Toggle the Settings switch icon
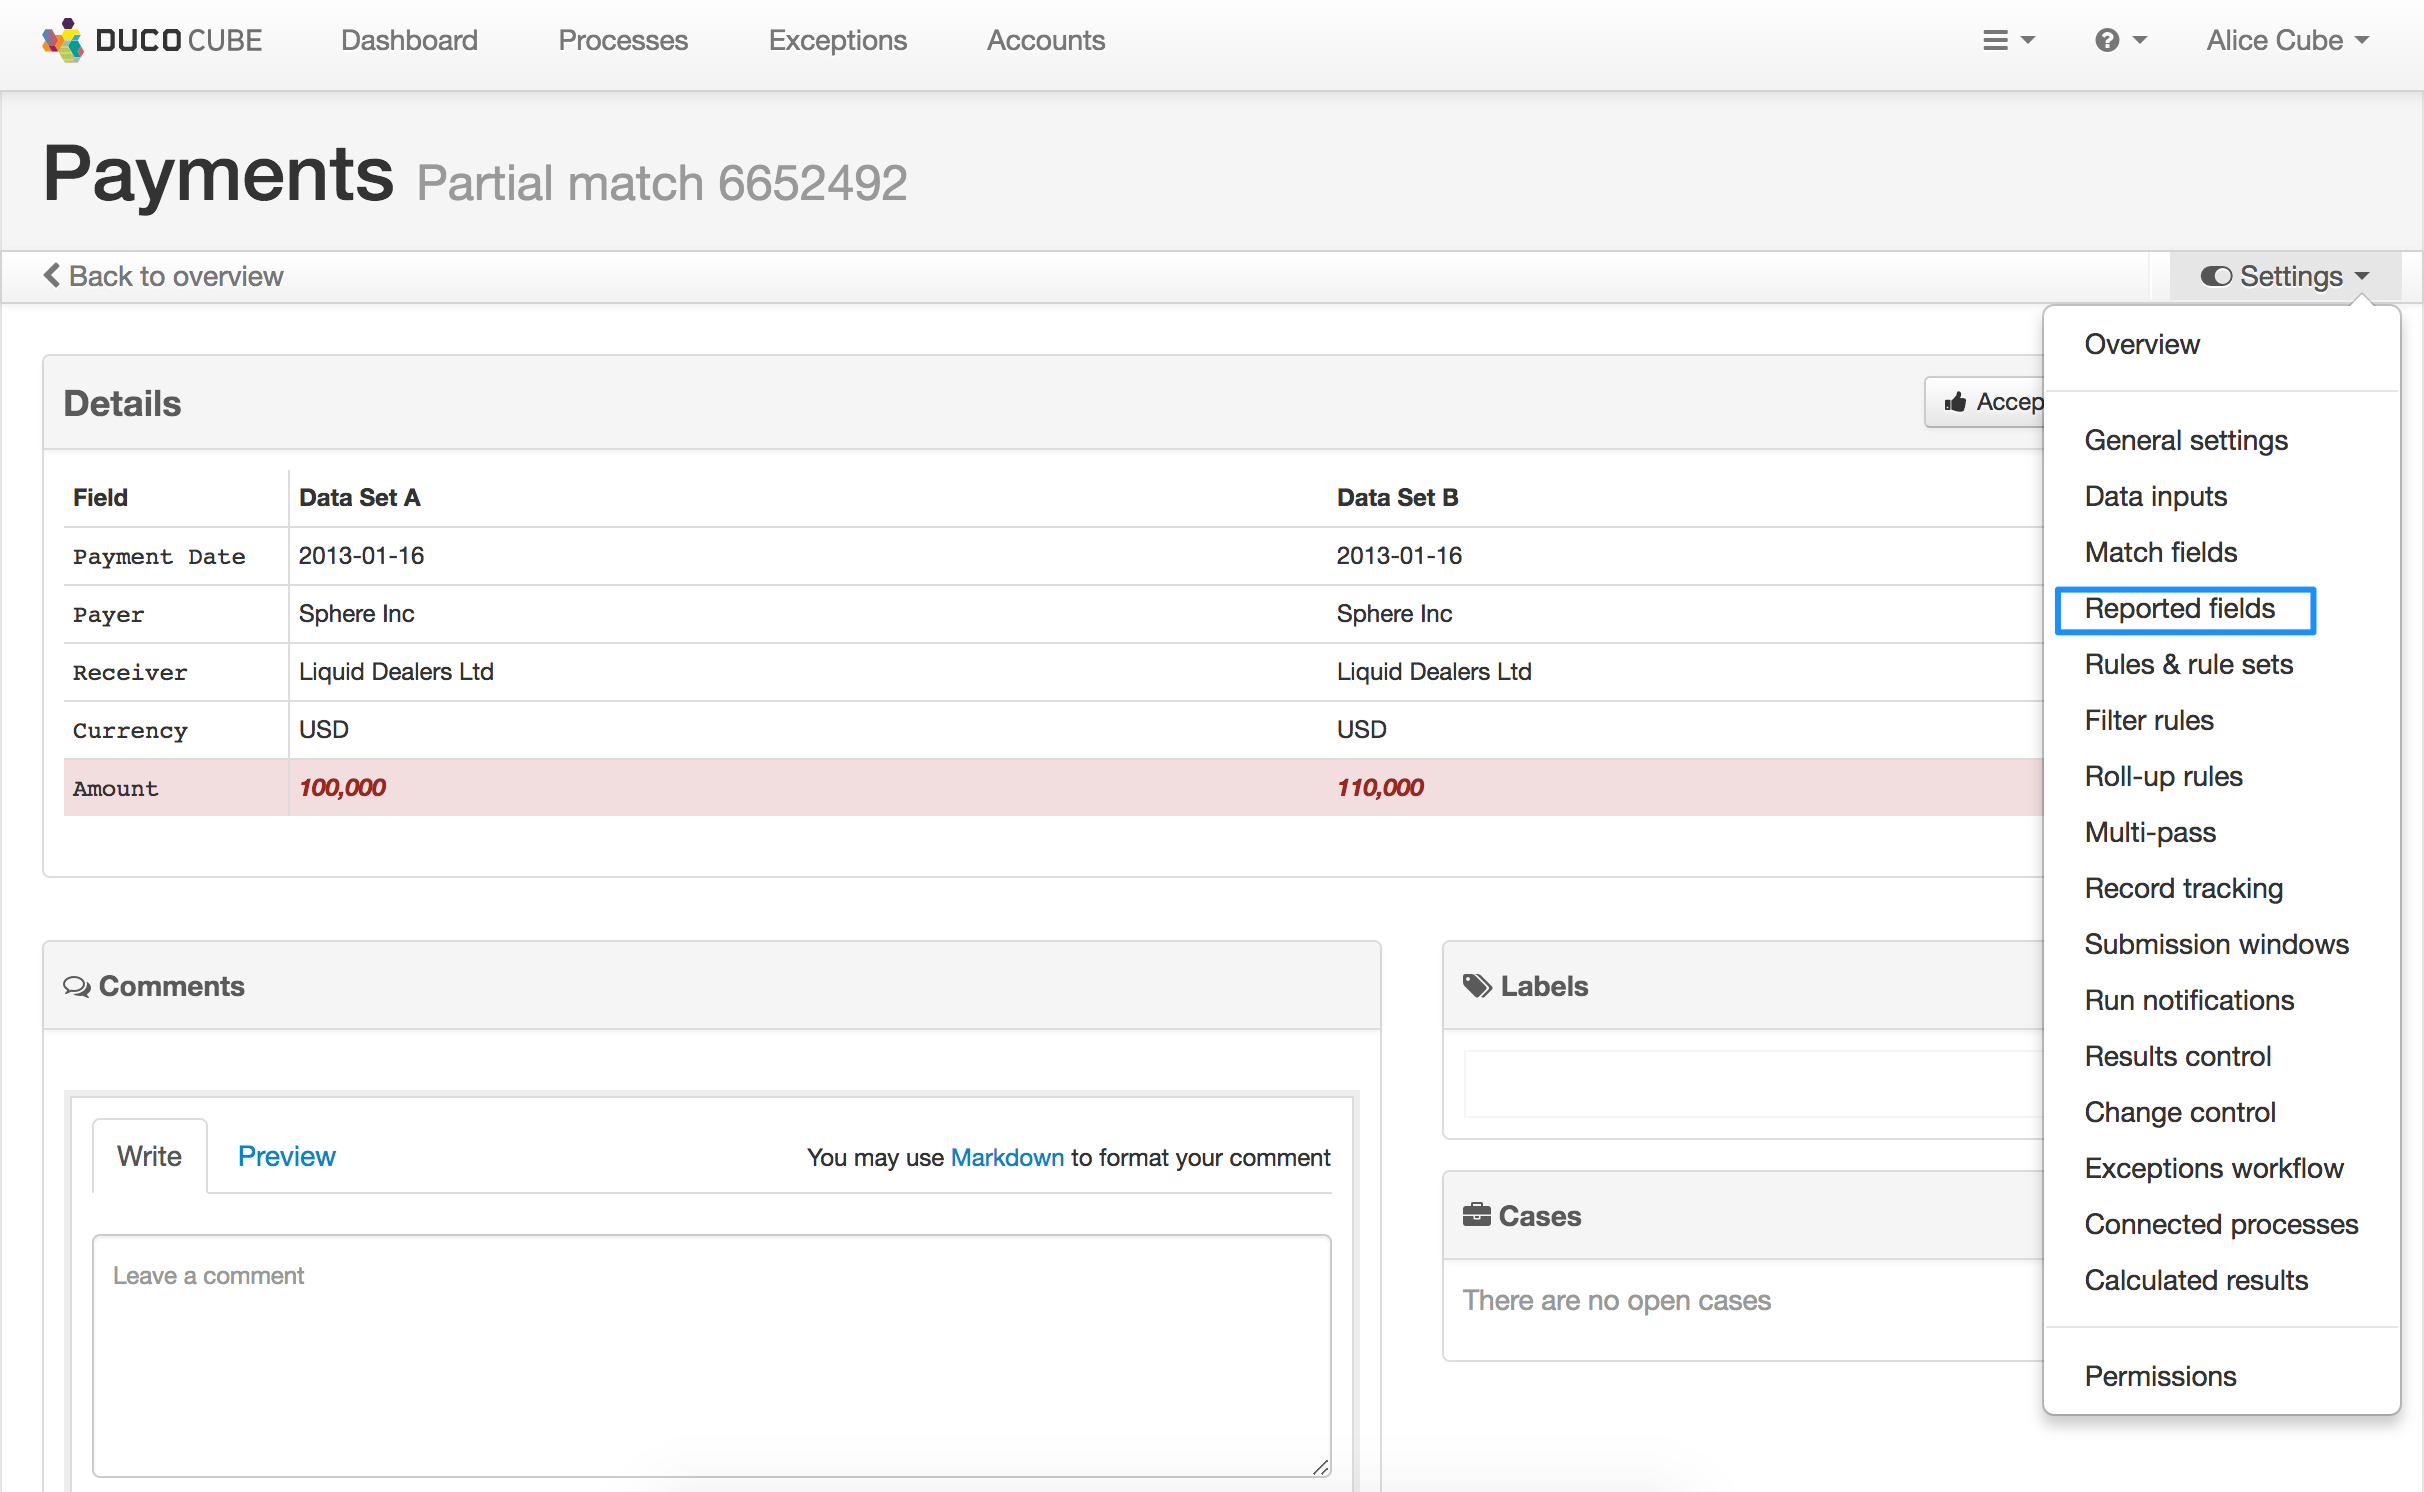The height and width of the screenshot is (1492, 2424). pos(2216,276)
